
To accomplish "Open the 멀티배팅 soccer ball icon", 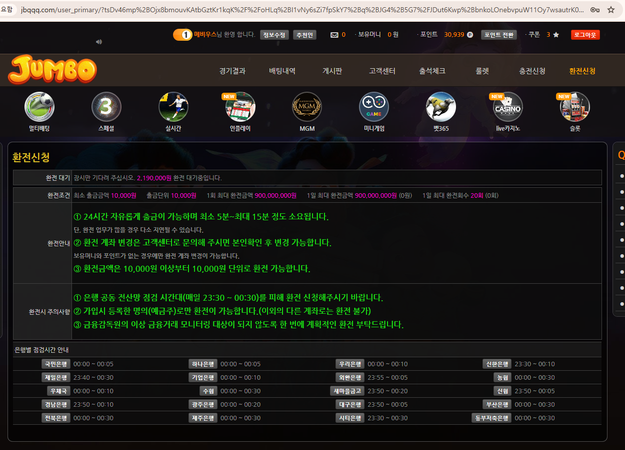I will click(39, 107).
